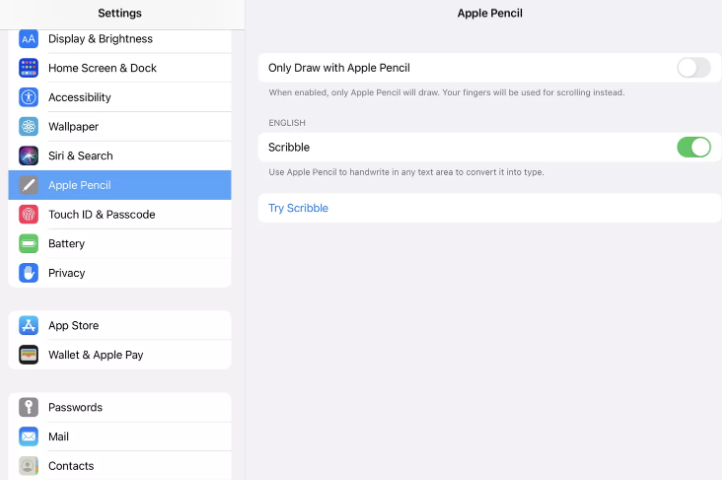Viewport: 722px width, 480px height.
Task: Go to Battery settings
Action: coord(120,244)
